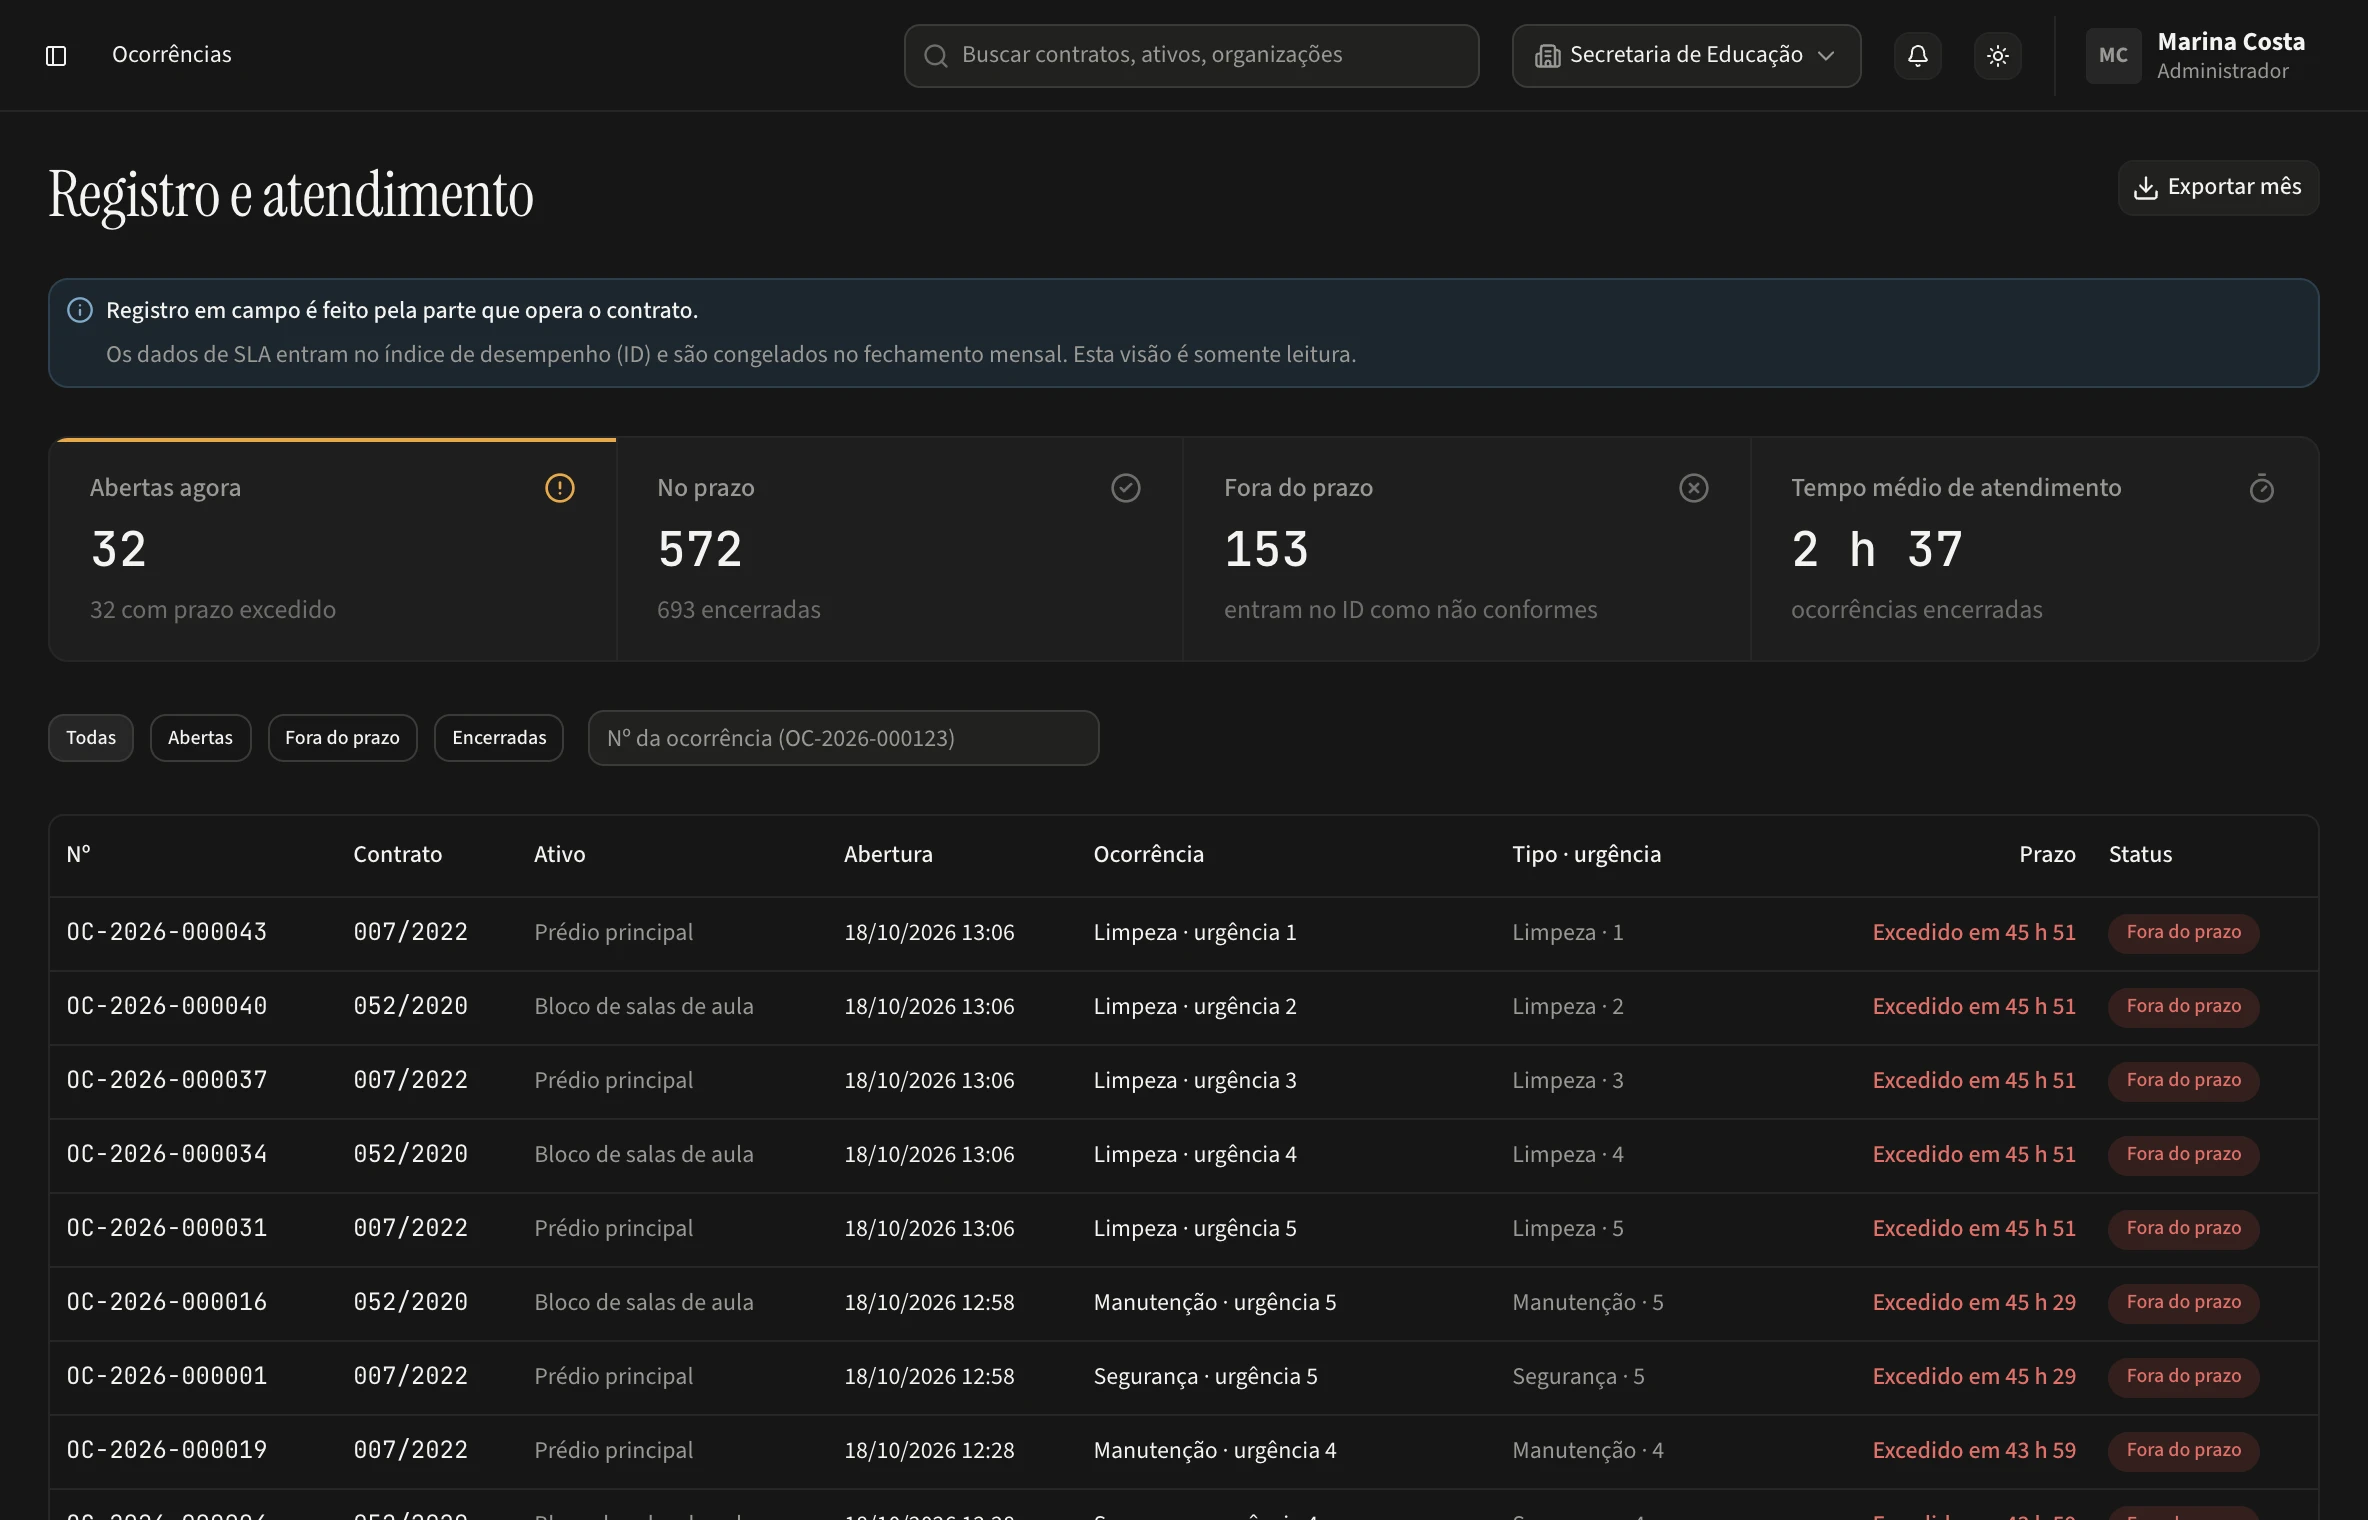
Task: Click the check icon on No prazo
Action: tap(1126, 488)
